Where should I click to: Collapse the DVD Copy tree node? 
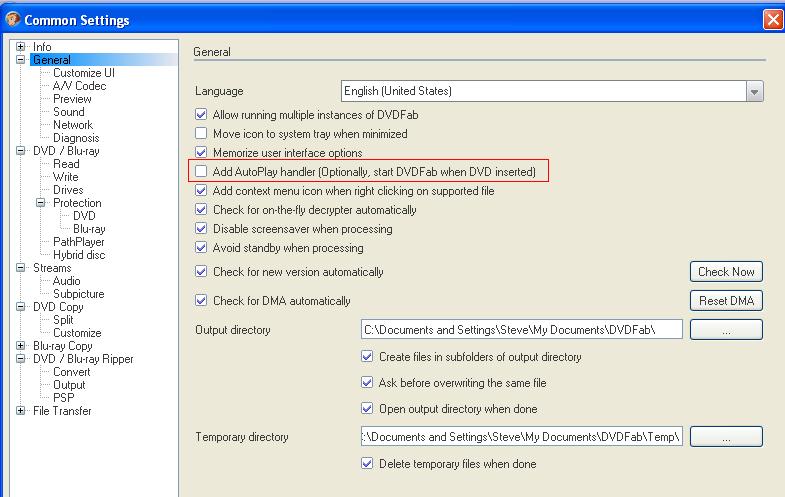[x=21, y=307]
